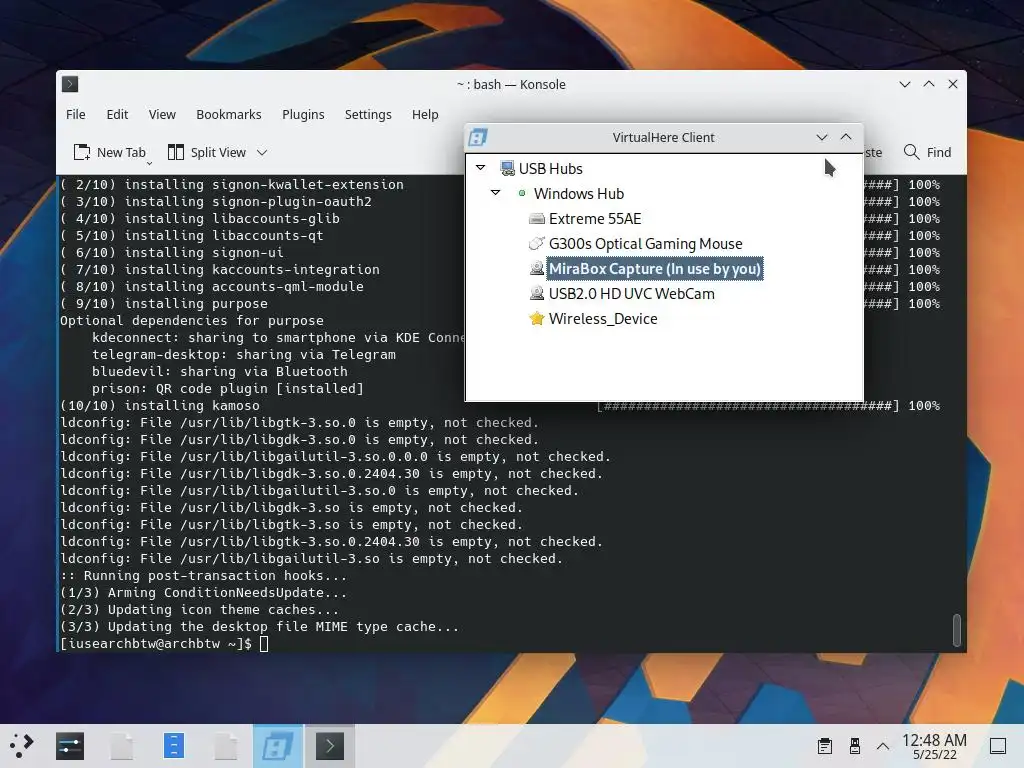Maximize the Konsole window
This screenshot has height=768, width=1024.
pos(929,84)
